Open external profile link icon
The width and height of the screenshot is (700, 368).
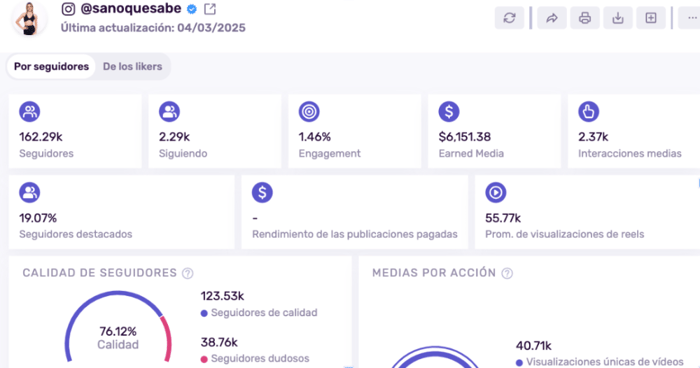click(x=210, y=9)
